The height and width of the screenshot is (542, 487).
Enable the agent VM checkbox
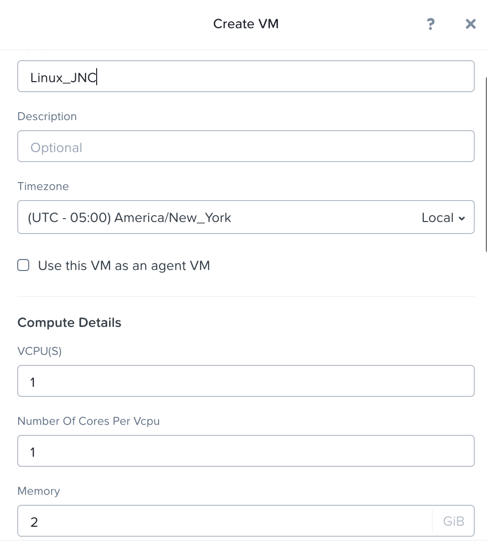(x=23, y=265)
